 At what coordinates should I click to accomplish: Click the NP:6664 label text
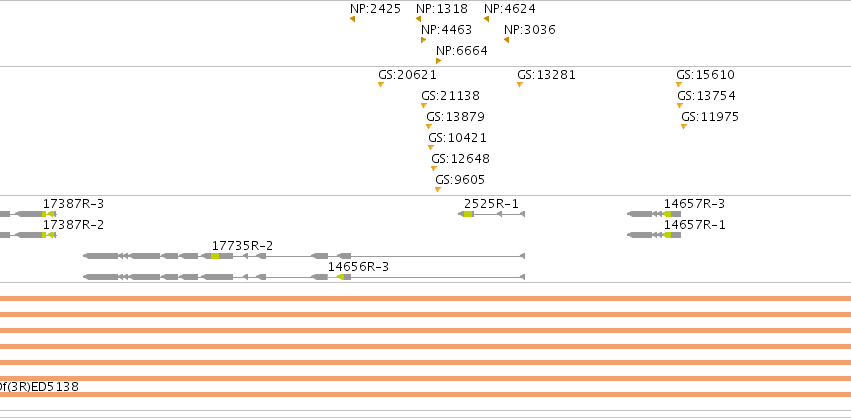pos(462,51)
